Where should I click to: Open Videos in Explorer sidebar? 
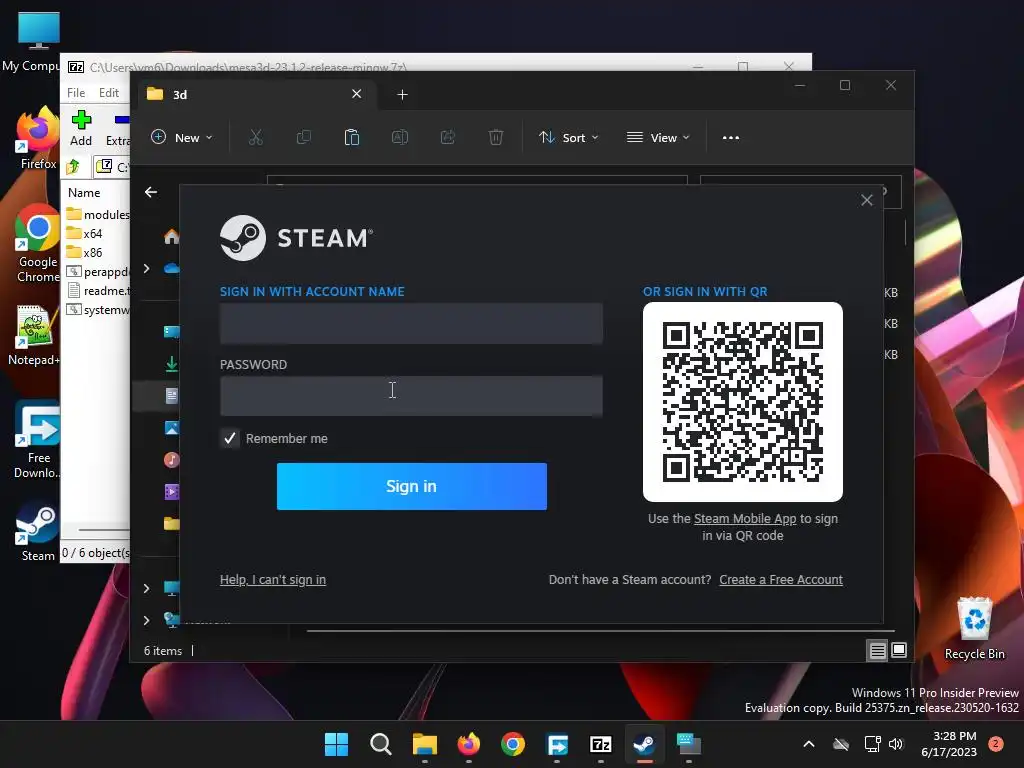point(172,492)
